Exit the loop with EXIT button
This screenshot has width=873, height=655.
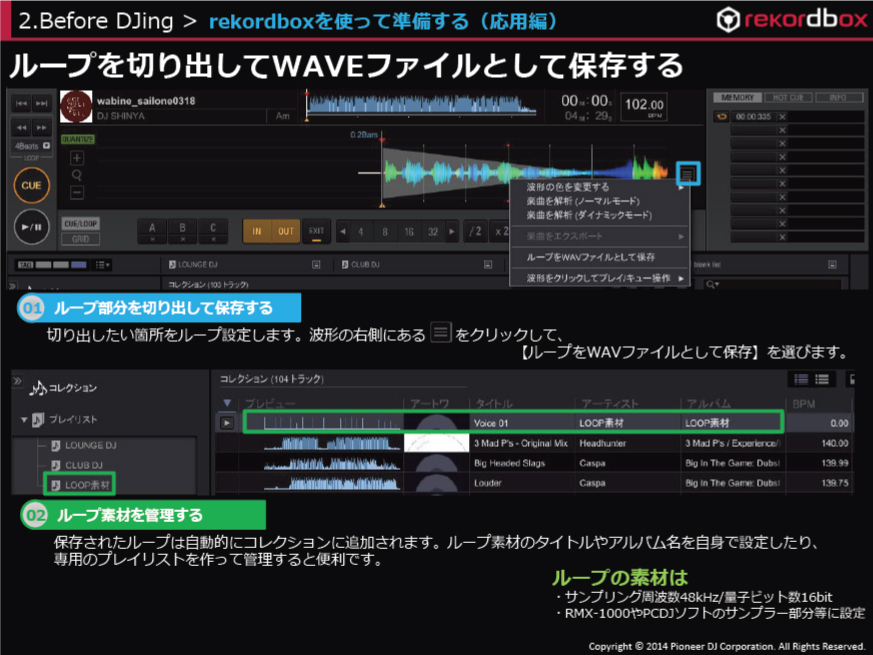coord(316,231)
